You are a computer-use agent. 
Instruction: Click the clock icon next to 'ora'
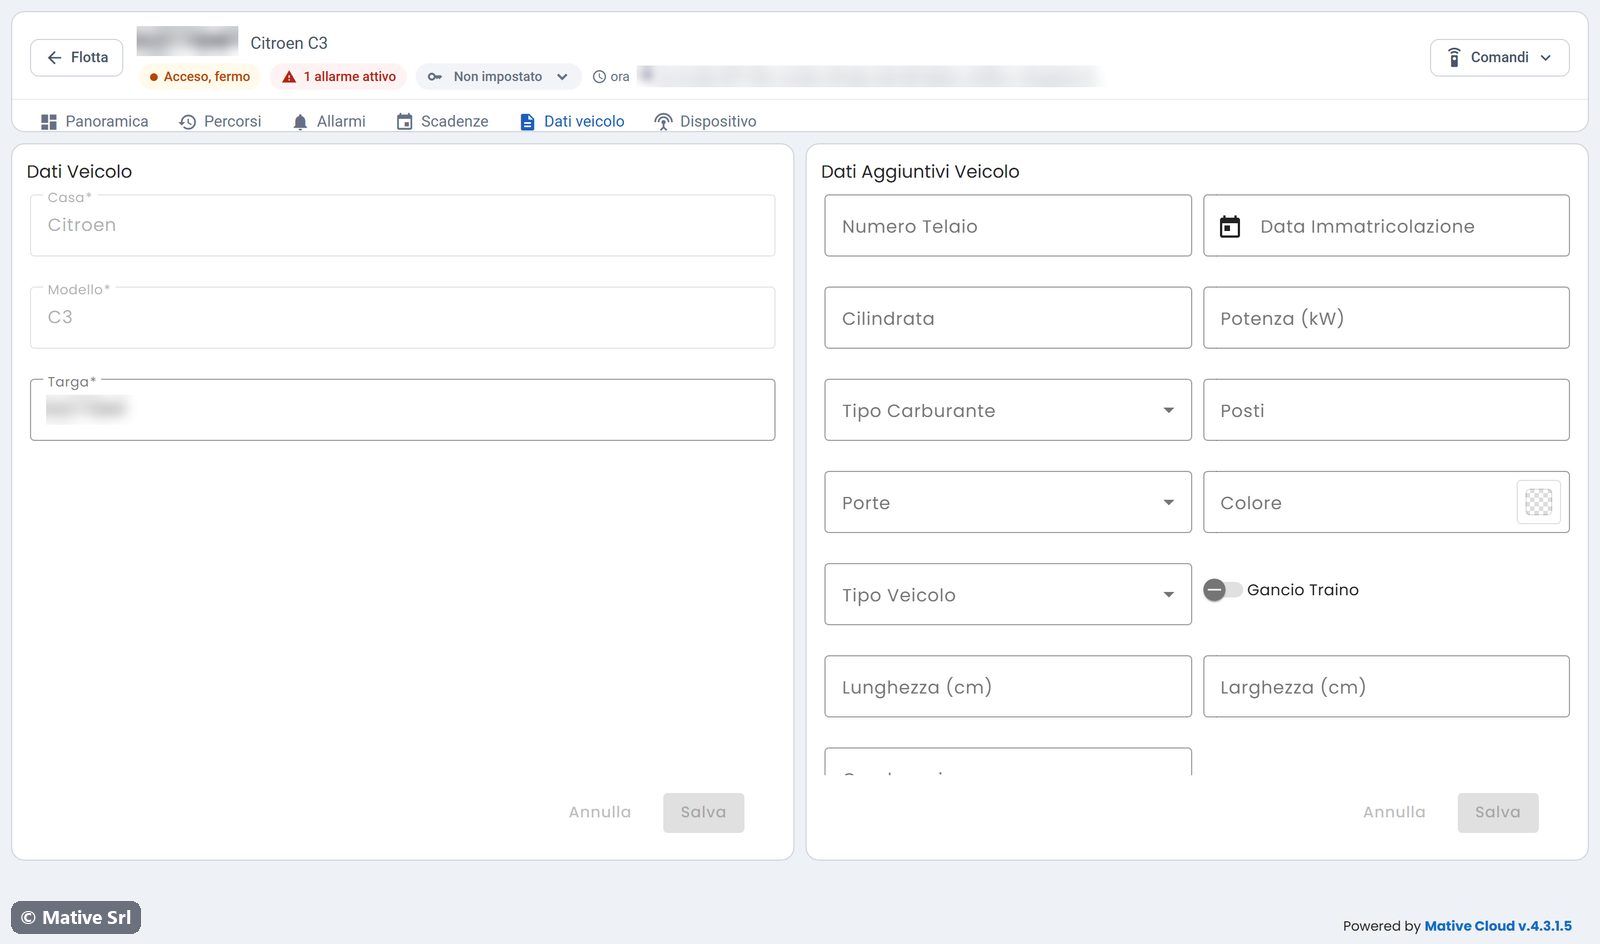pyautogui.click(x=599, y=77)
